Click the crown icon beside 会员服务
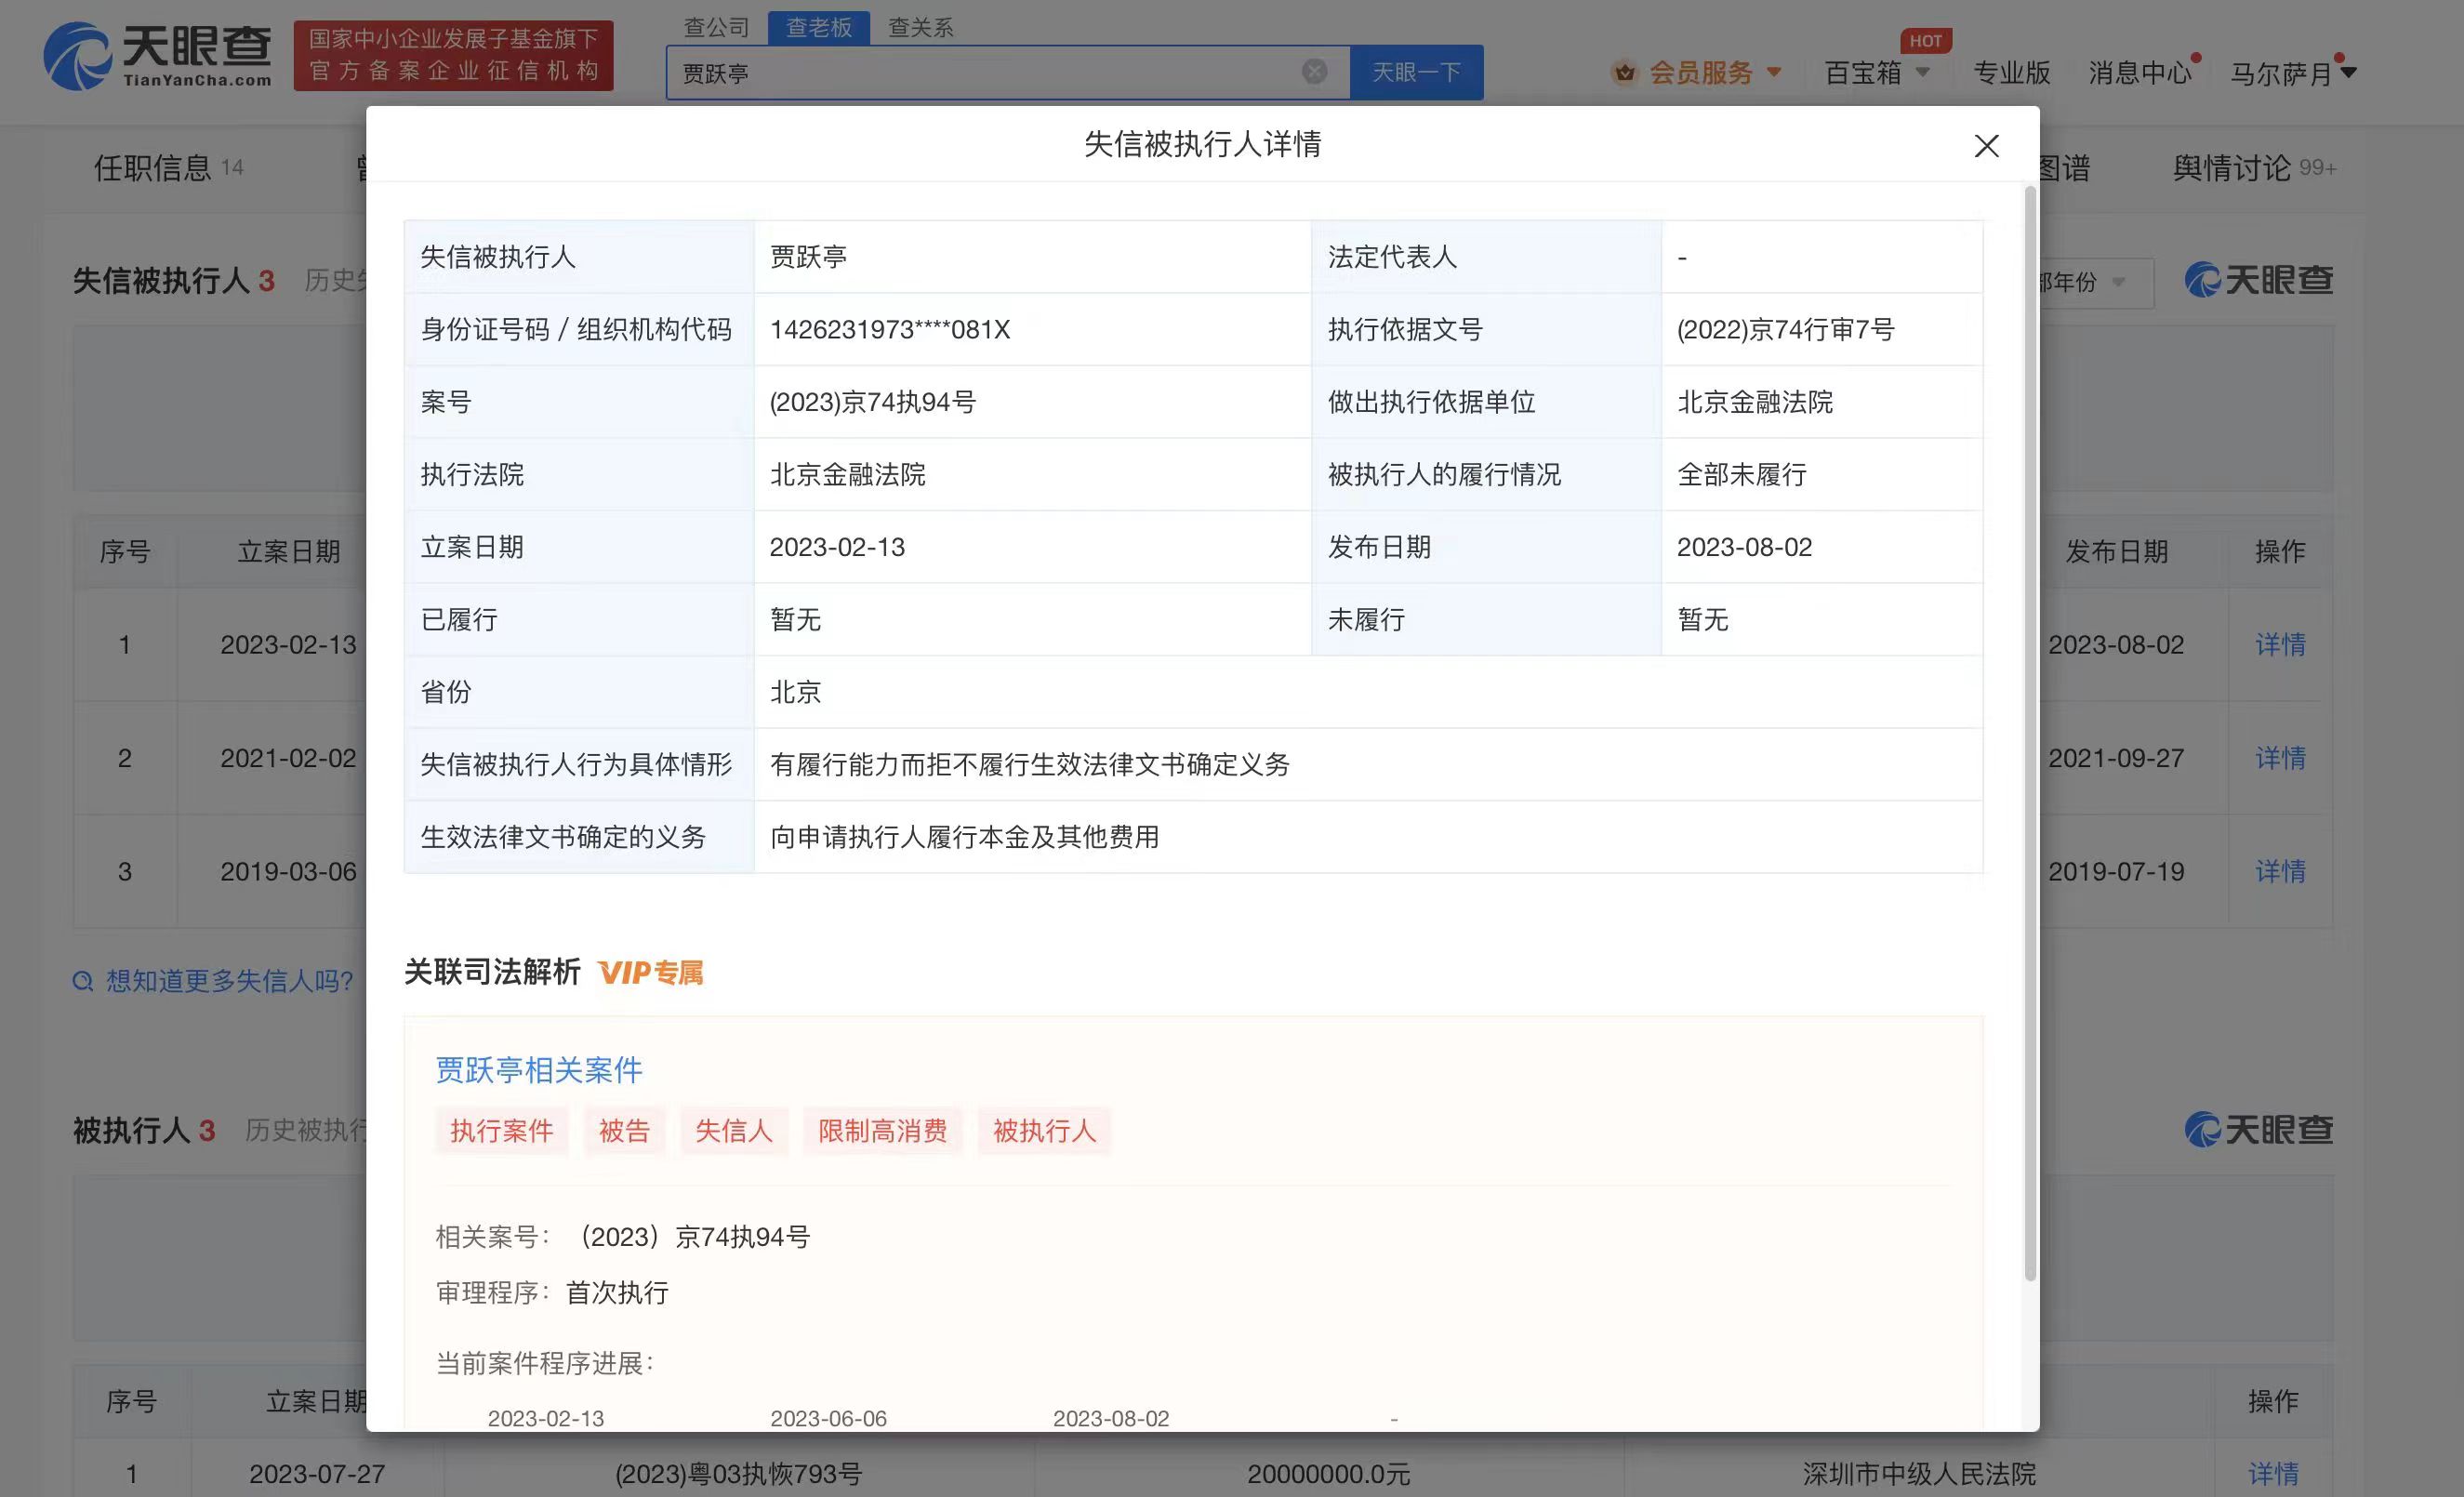The height and width of the screenshot is (1497, 2464). (1625, 72)
